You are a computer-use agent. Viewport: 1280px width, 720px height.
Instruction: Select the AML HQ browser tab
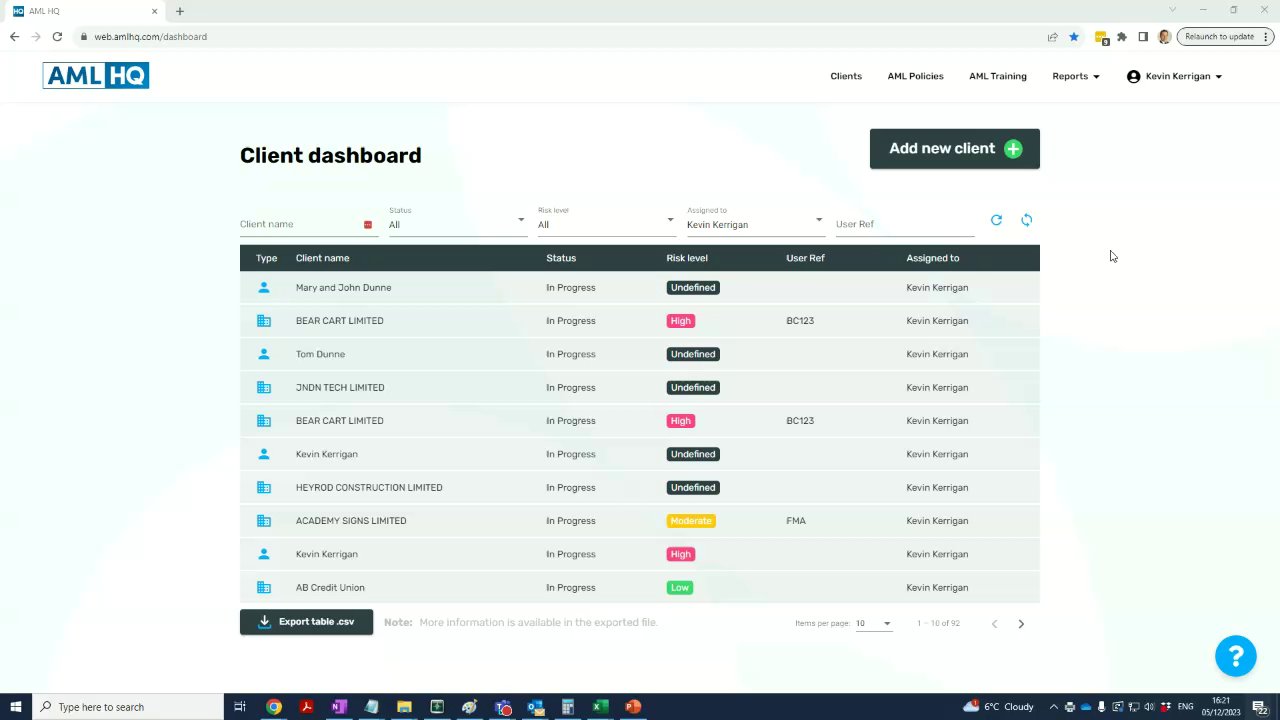point(86,11)
